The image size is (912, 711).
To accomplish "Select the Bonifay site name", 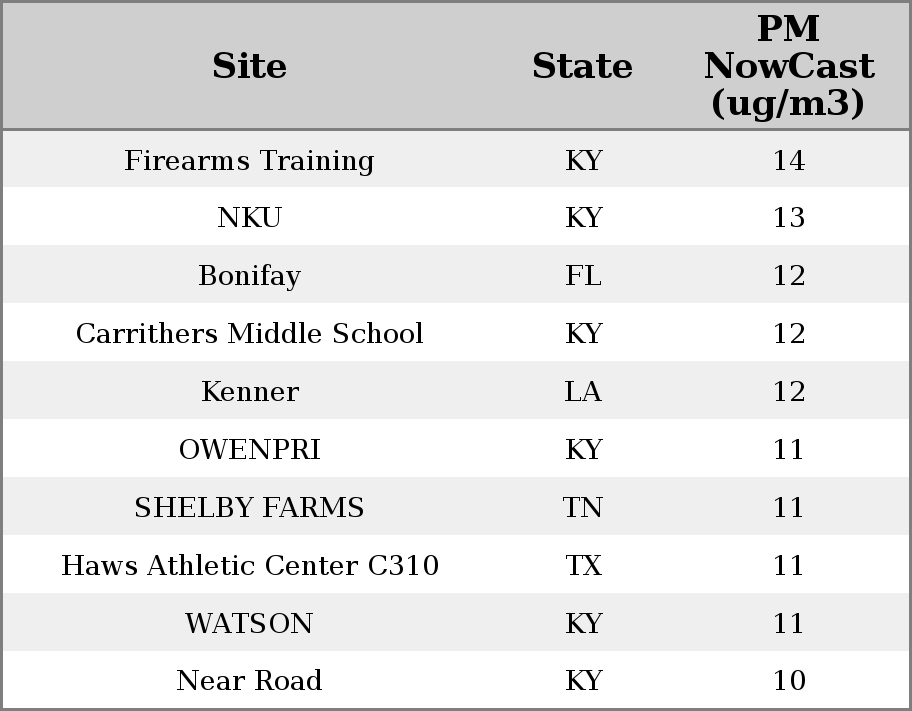I will (x=249, y=276).
